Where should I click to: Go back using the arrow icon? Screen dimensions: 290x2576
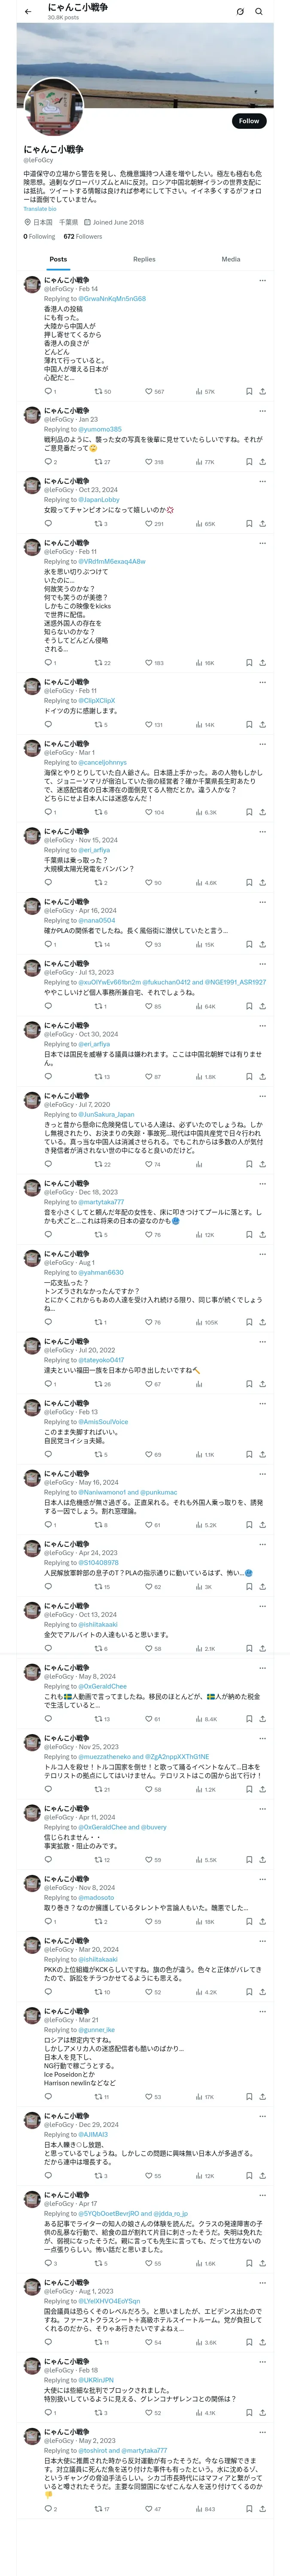(28, 12)
